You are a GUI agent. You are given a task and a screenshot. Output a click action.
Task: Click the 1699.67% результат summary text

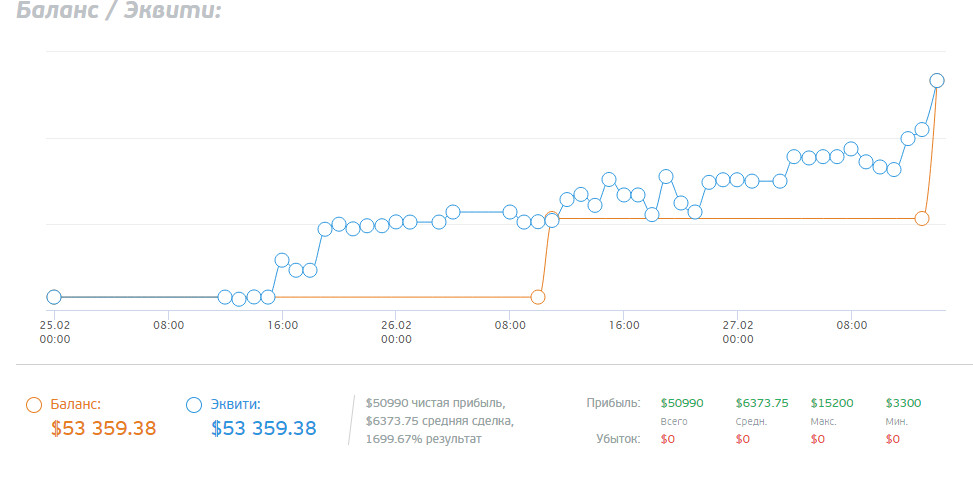pyautogui.click(x=424, y=440)
